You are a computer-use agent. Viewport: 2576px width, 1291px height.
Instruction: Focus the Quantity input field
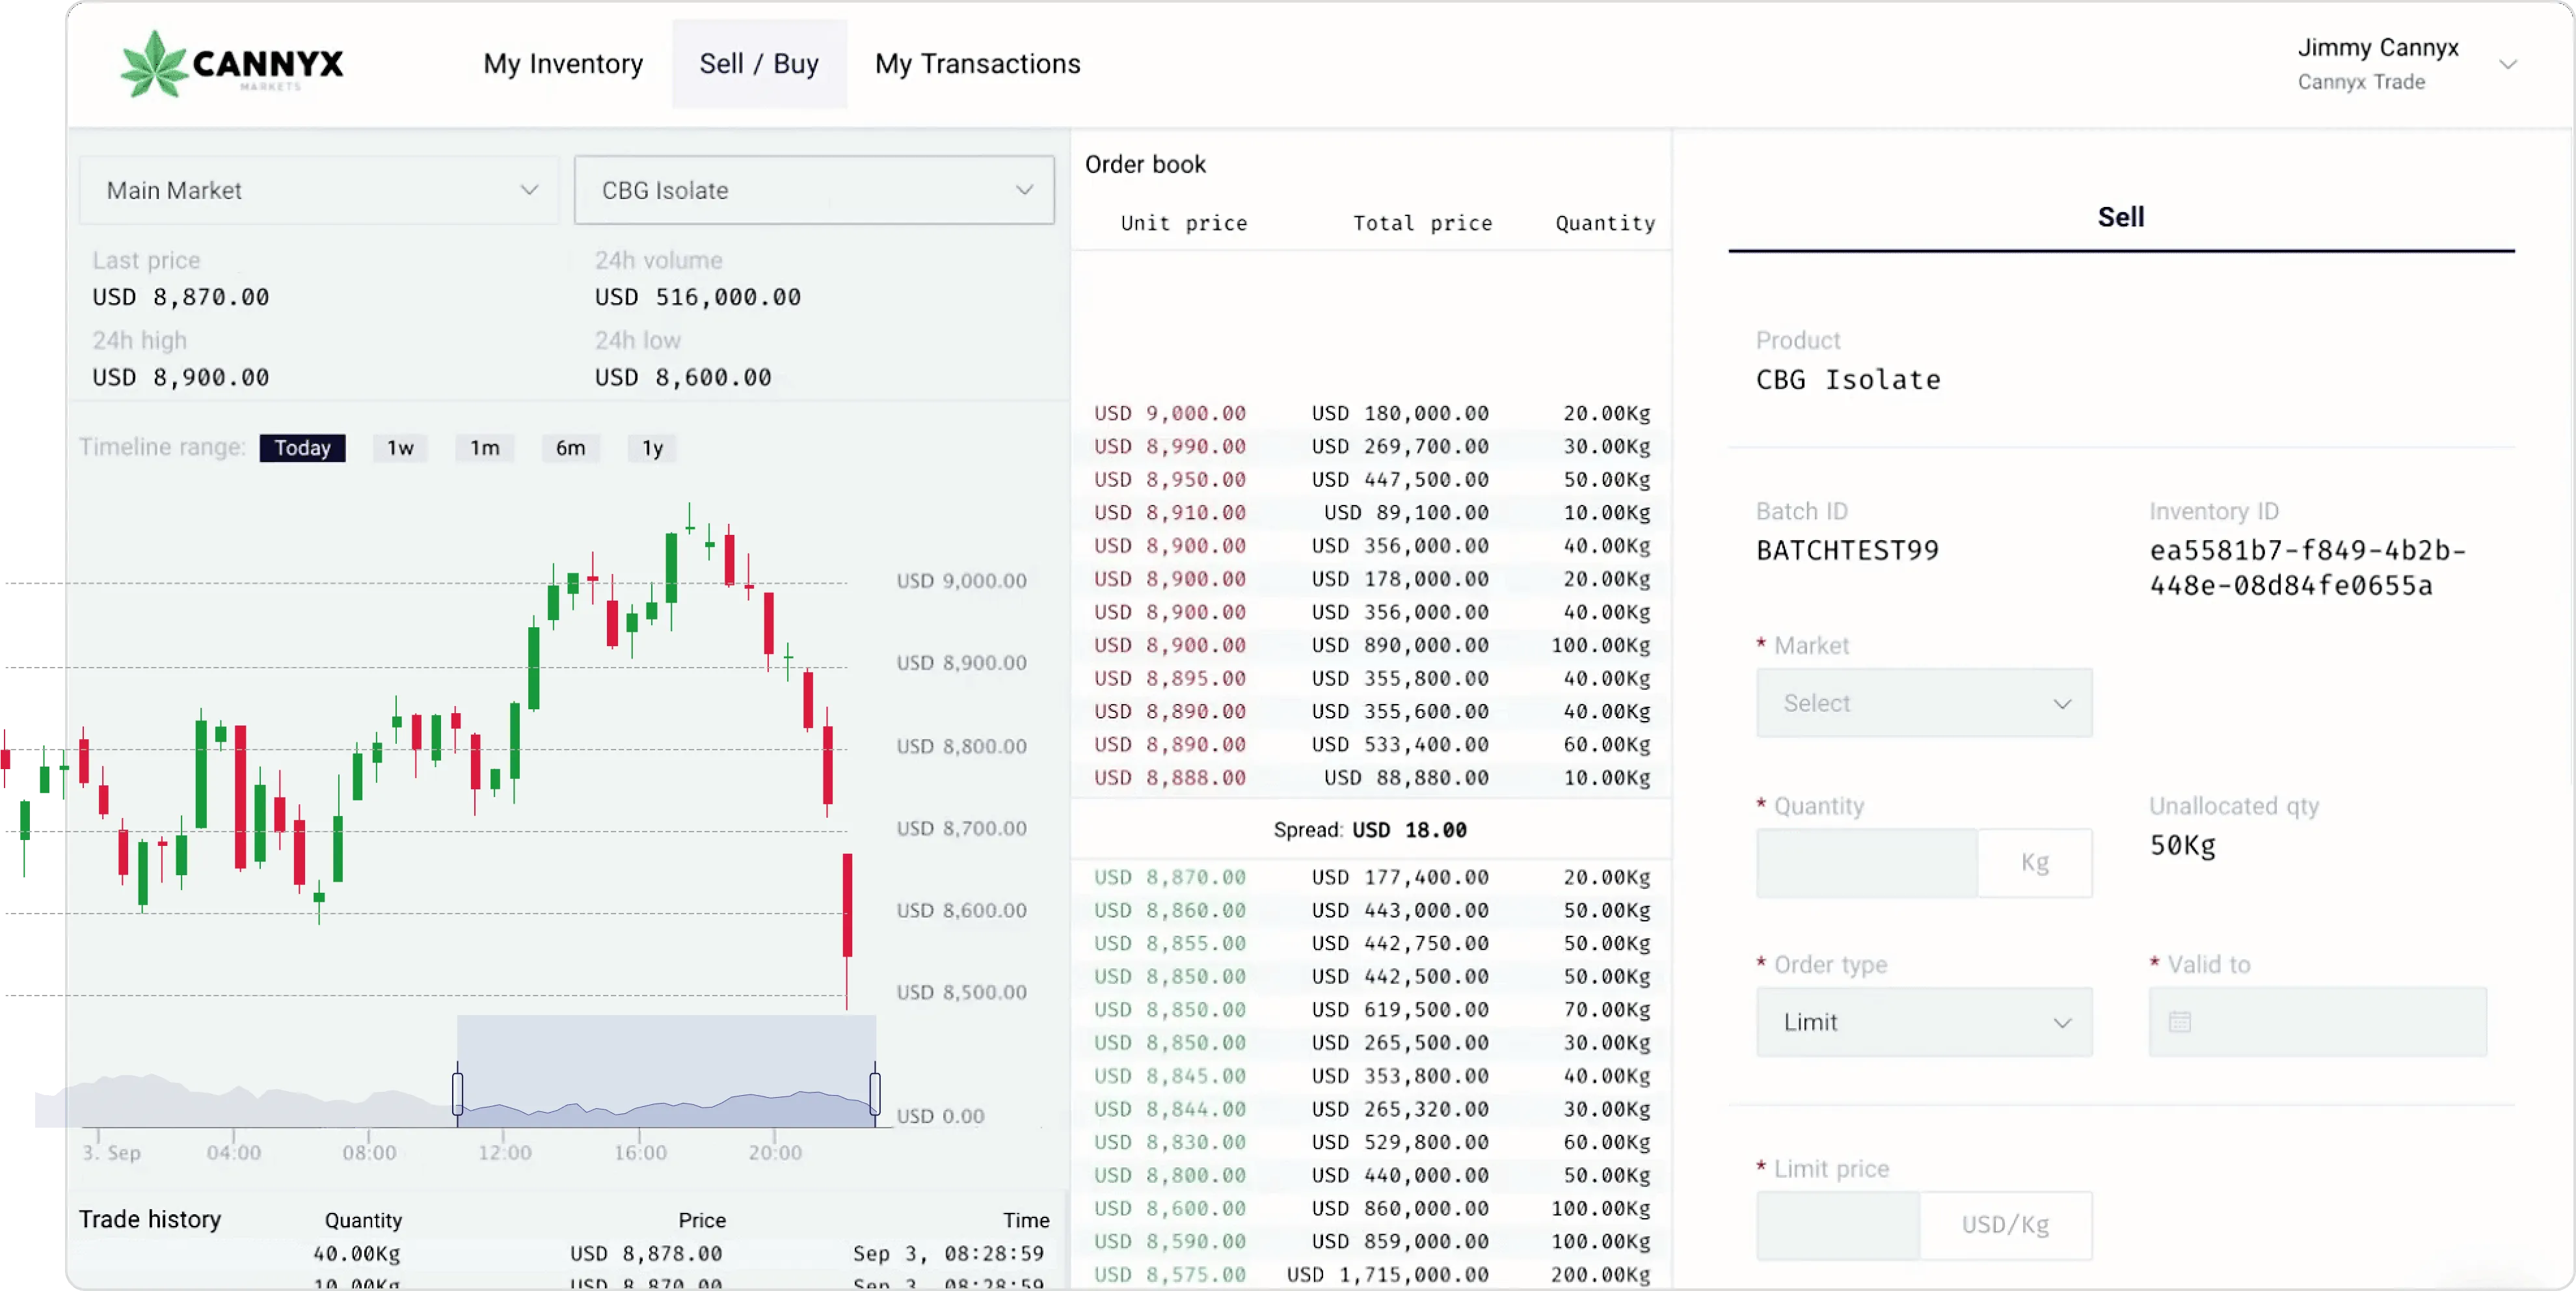pyautogui.click(x=1867, y=862)
